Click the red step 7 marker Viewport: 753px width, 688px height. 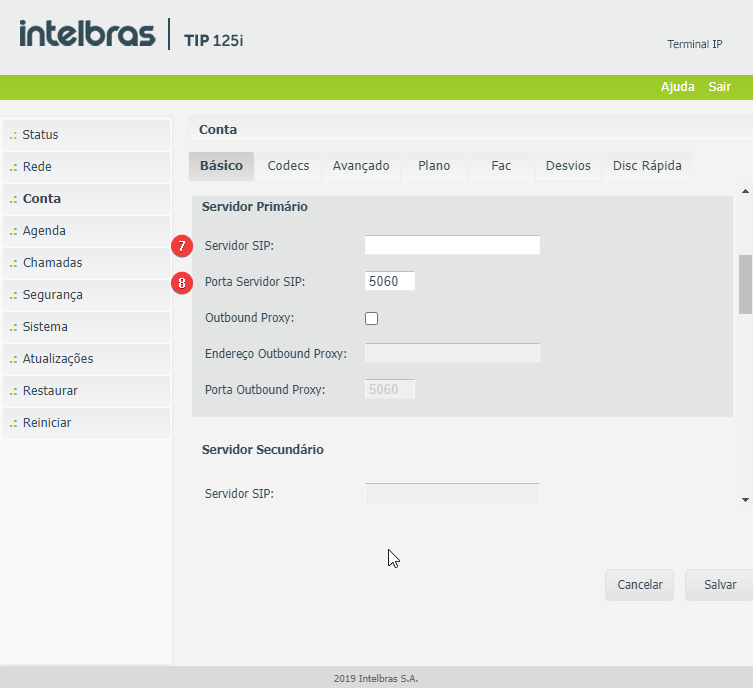pyautogui.click(x=181, y=245)
